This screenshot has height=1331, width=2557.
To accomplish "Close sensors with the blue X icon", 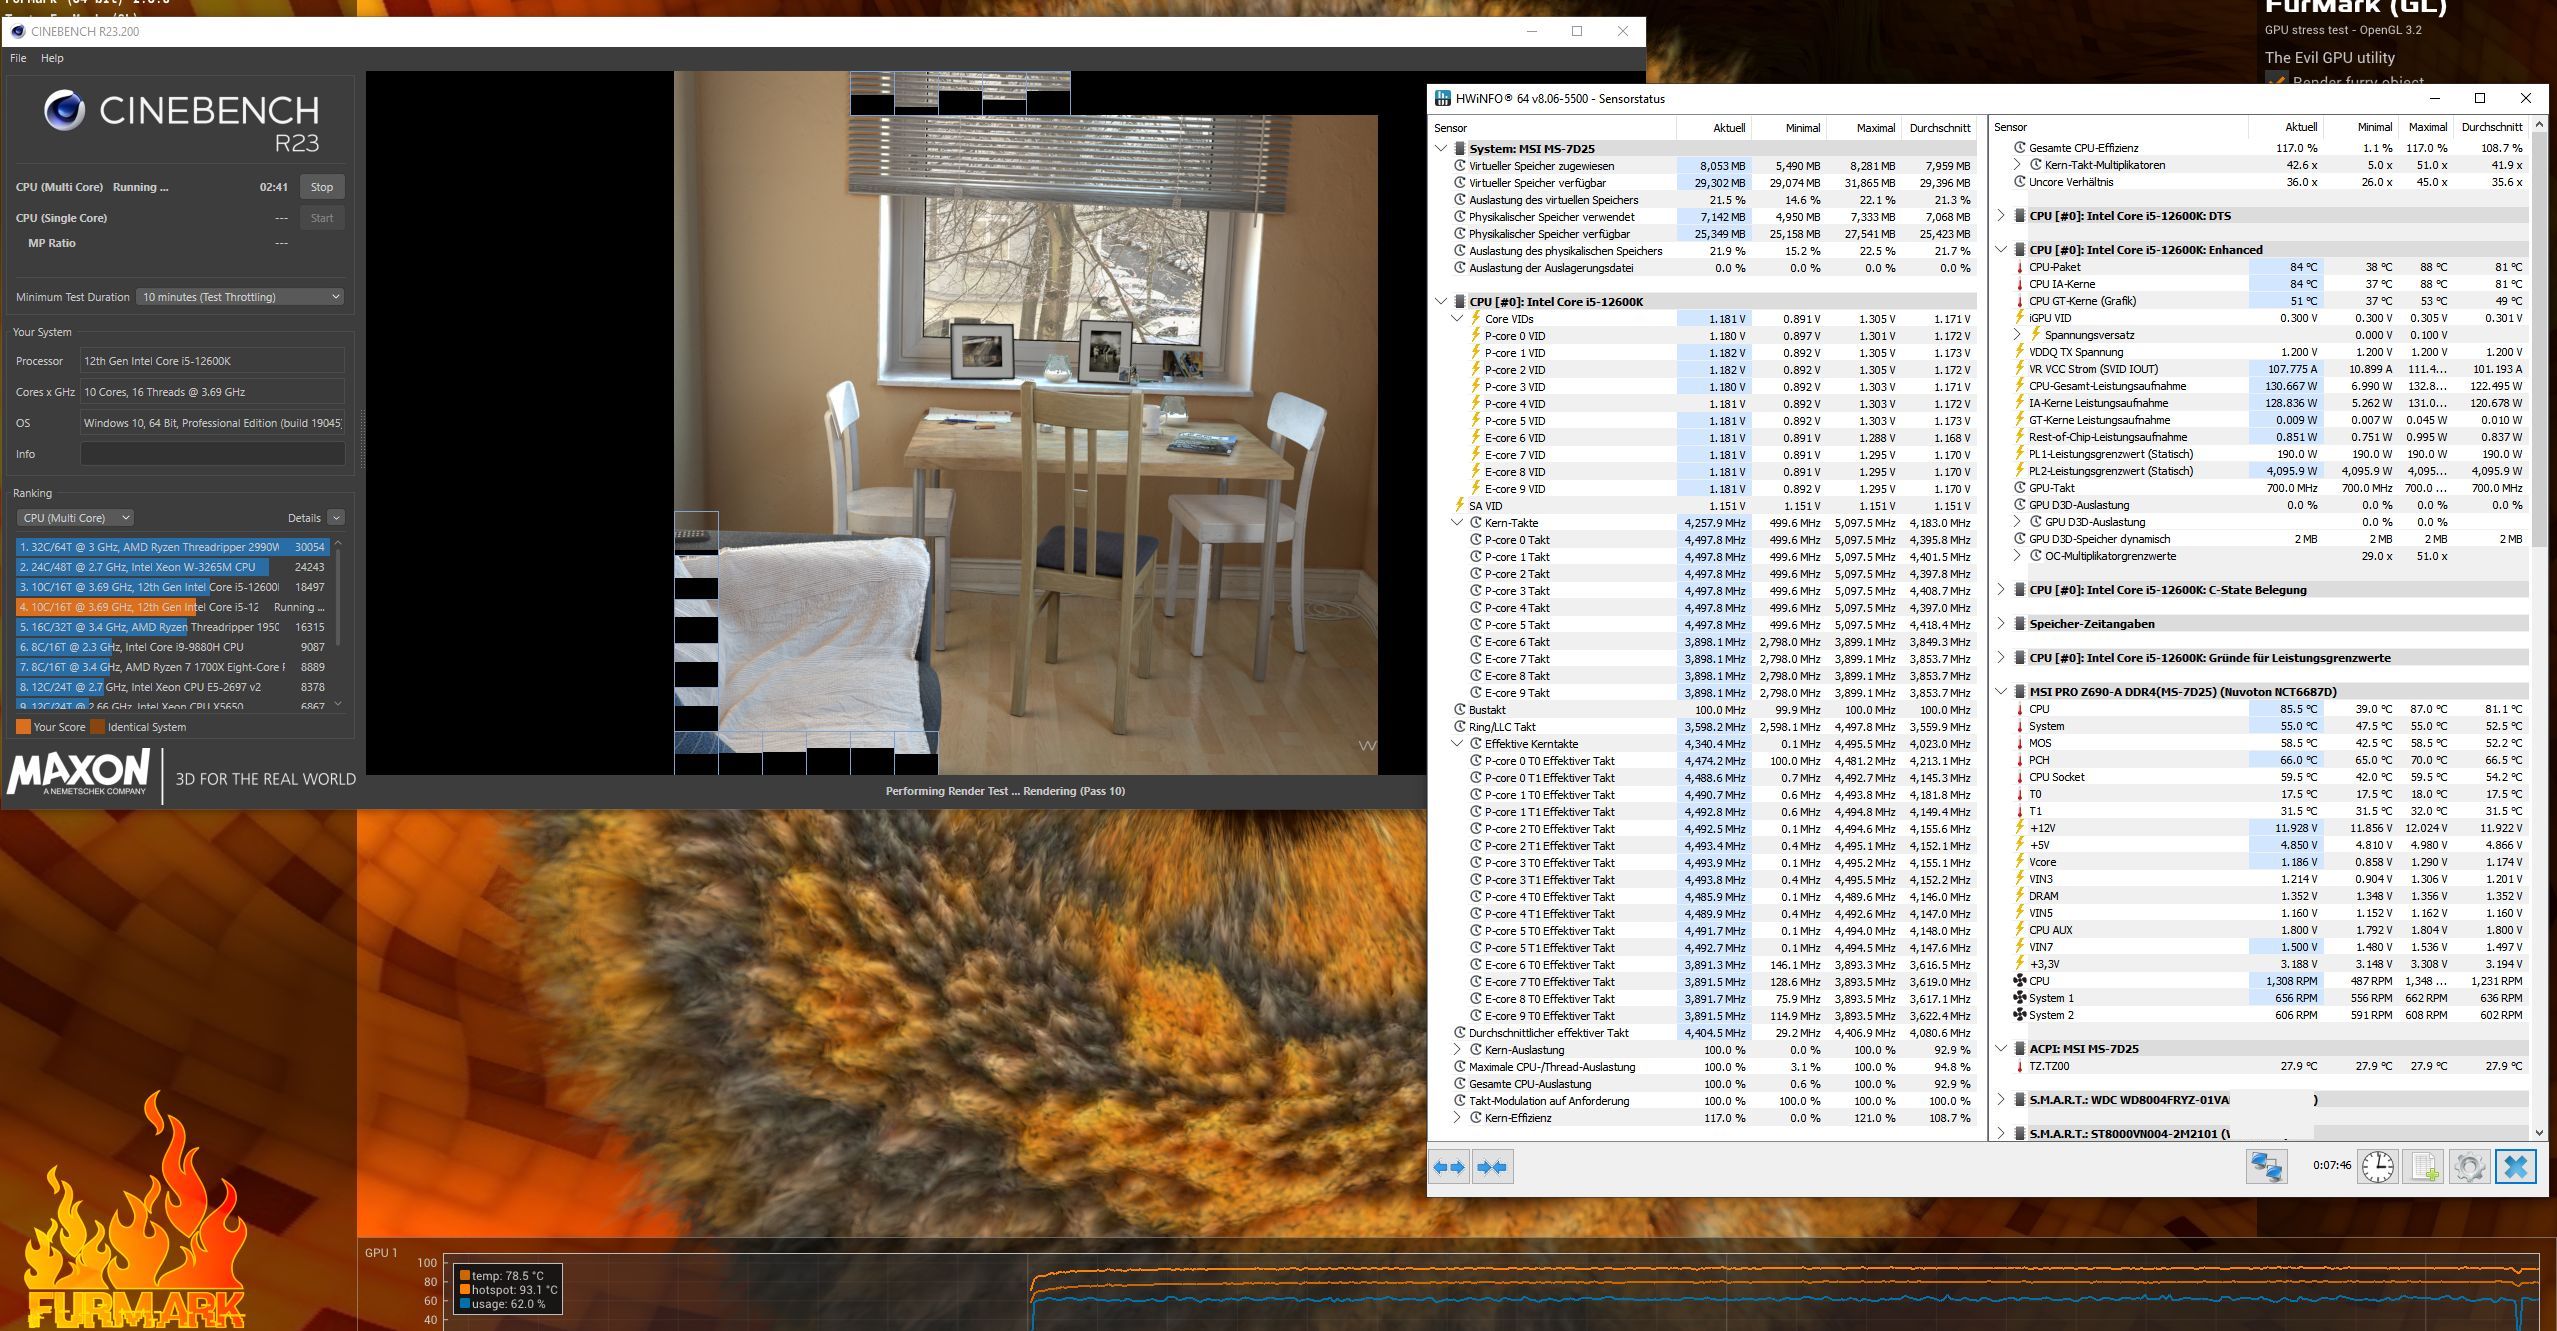I will 2516,1166.
